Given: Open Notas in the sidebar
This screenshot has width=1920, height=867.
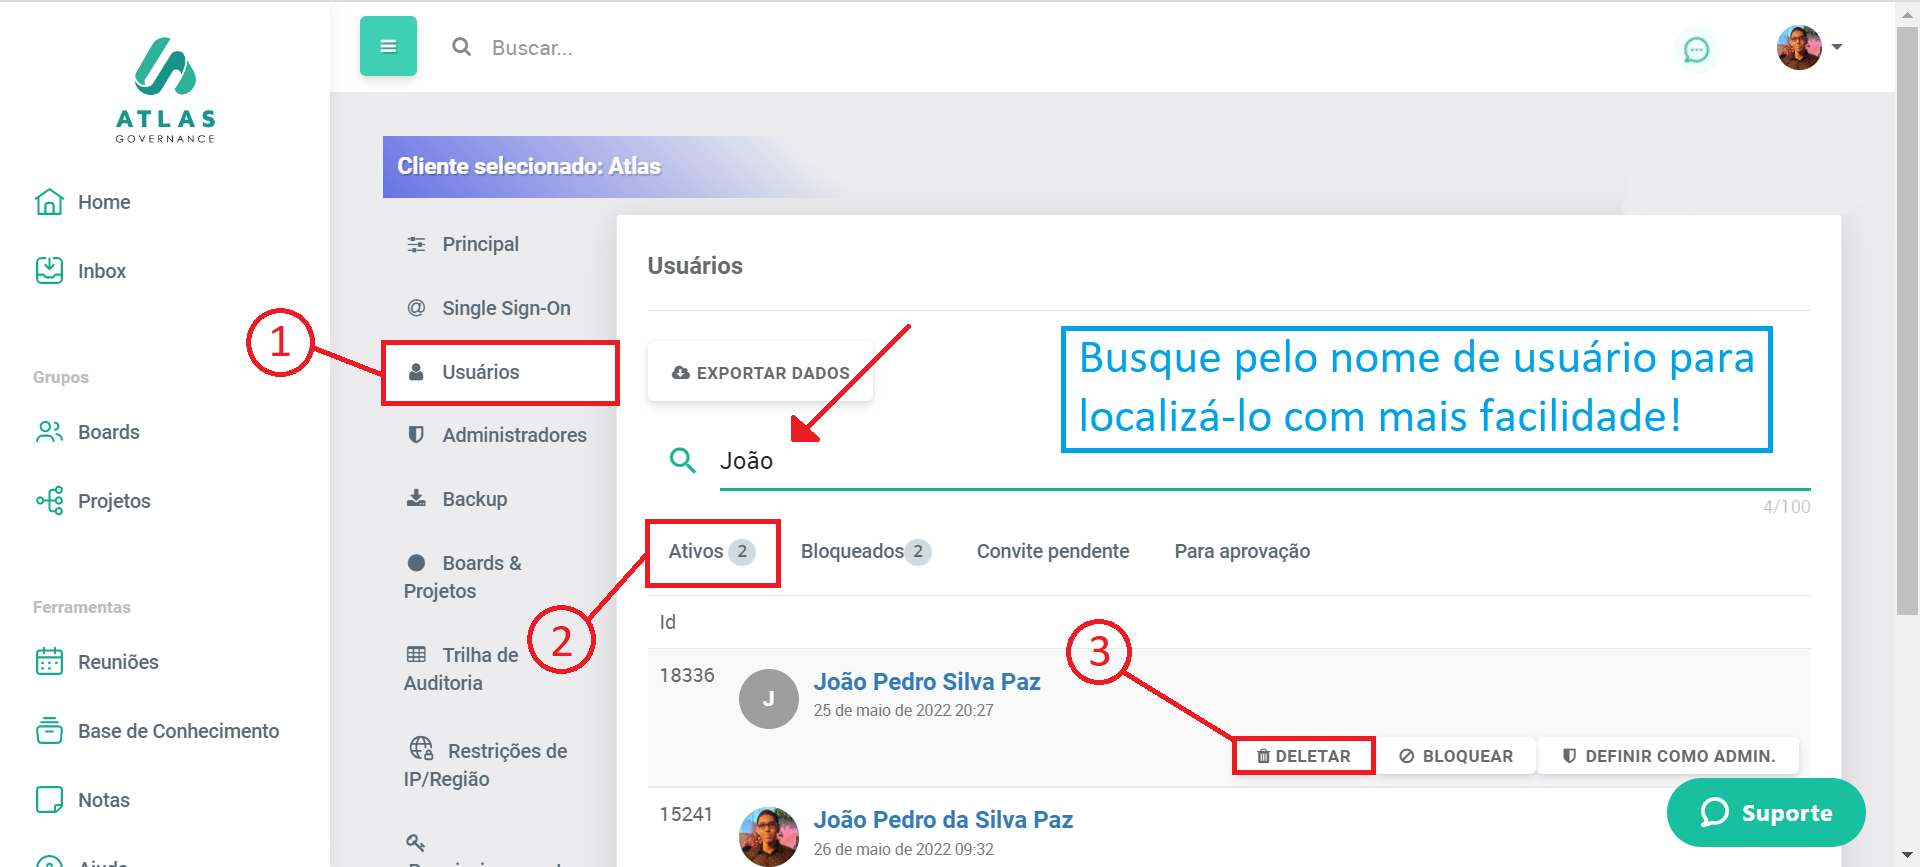Looking at the screenshot, I should click(103, 800).
